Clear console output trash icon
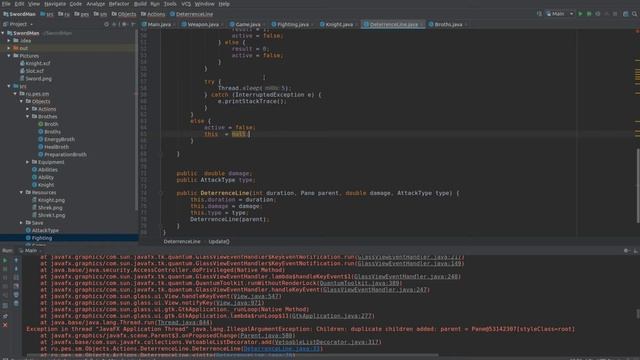The height and width of the screenshot is (360, 640). click(16, 303)
